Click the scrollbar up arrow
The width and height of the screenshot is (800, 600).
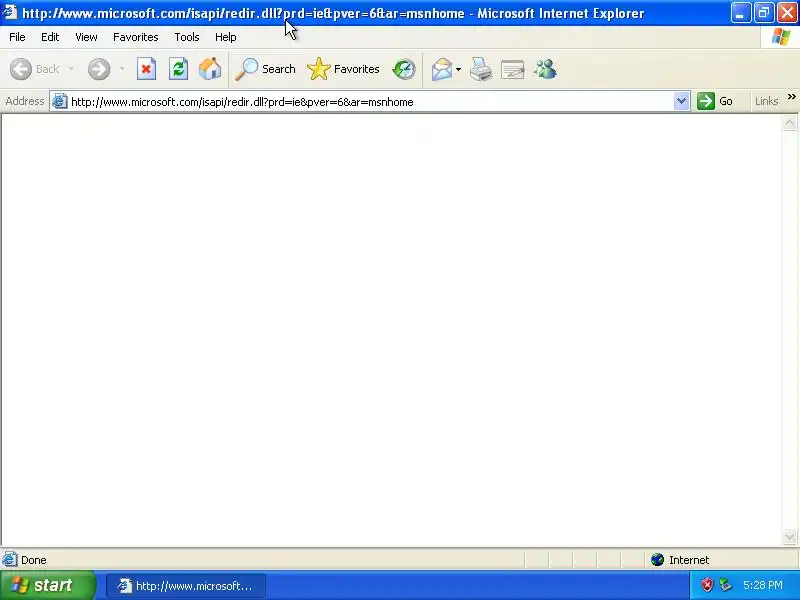pos(789,123)
